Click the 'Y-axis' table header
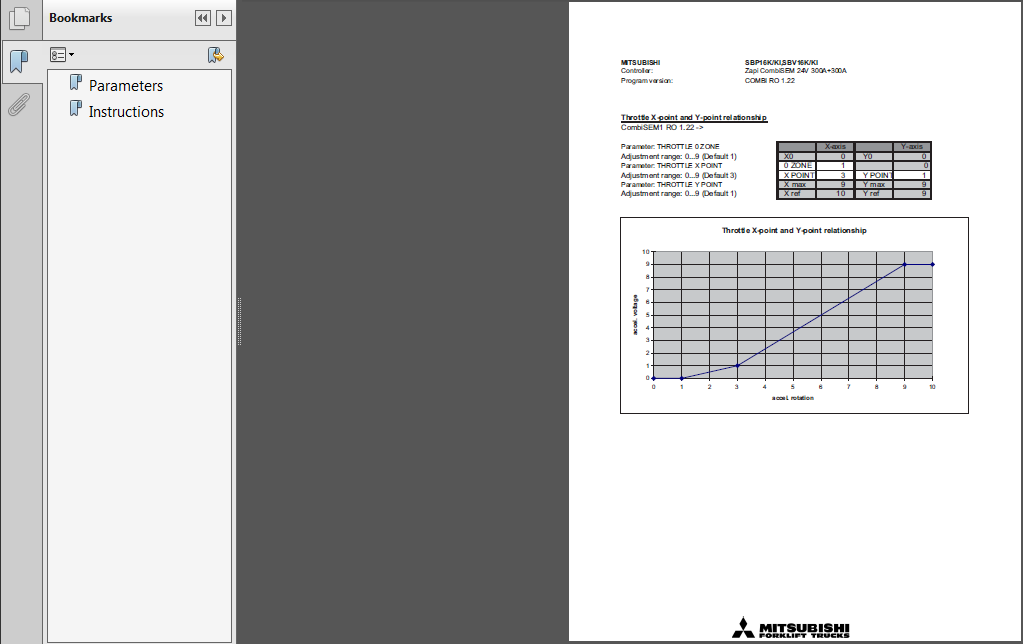1023x644 pixels. point(911,147)
